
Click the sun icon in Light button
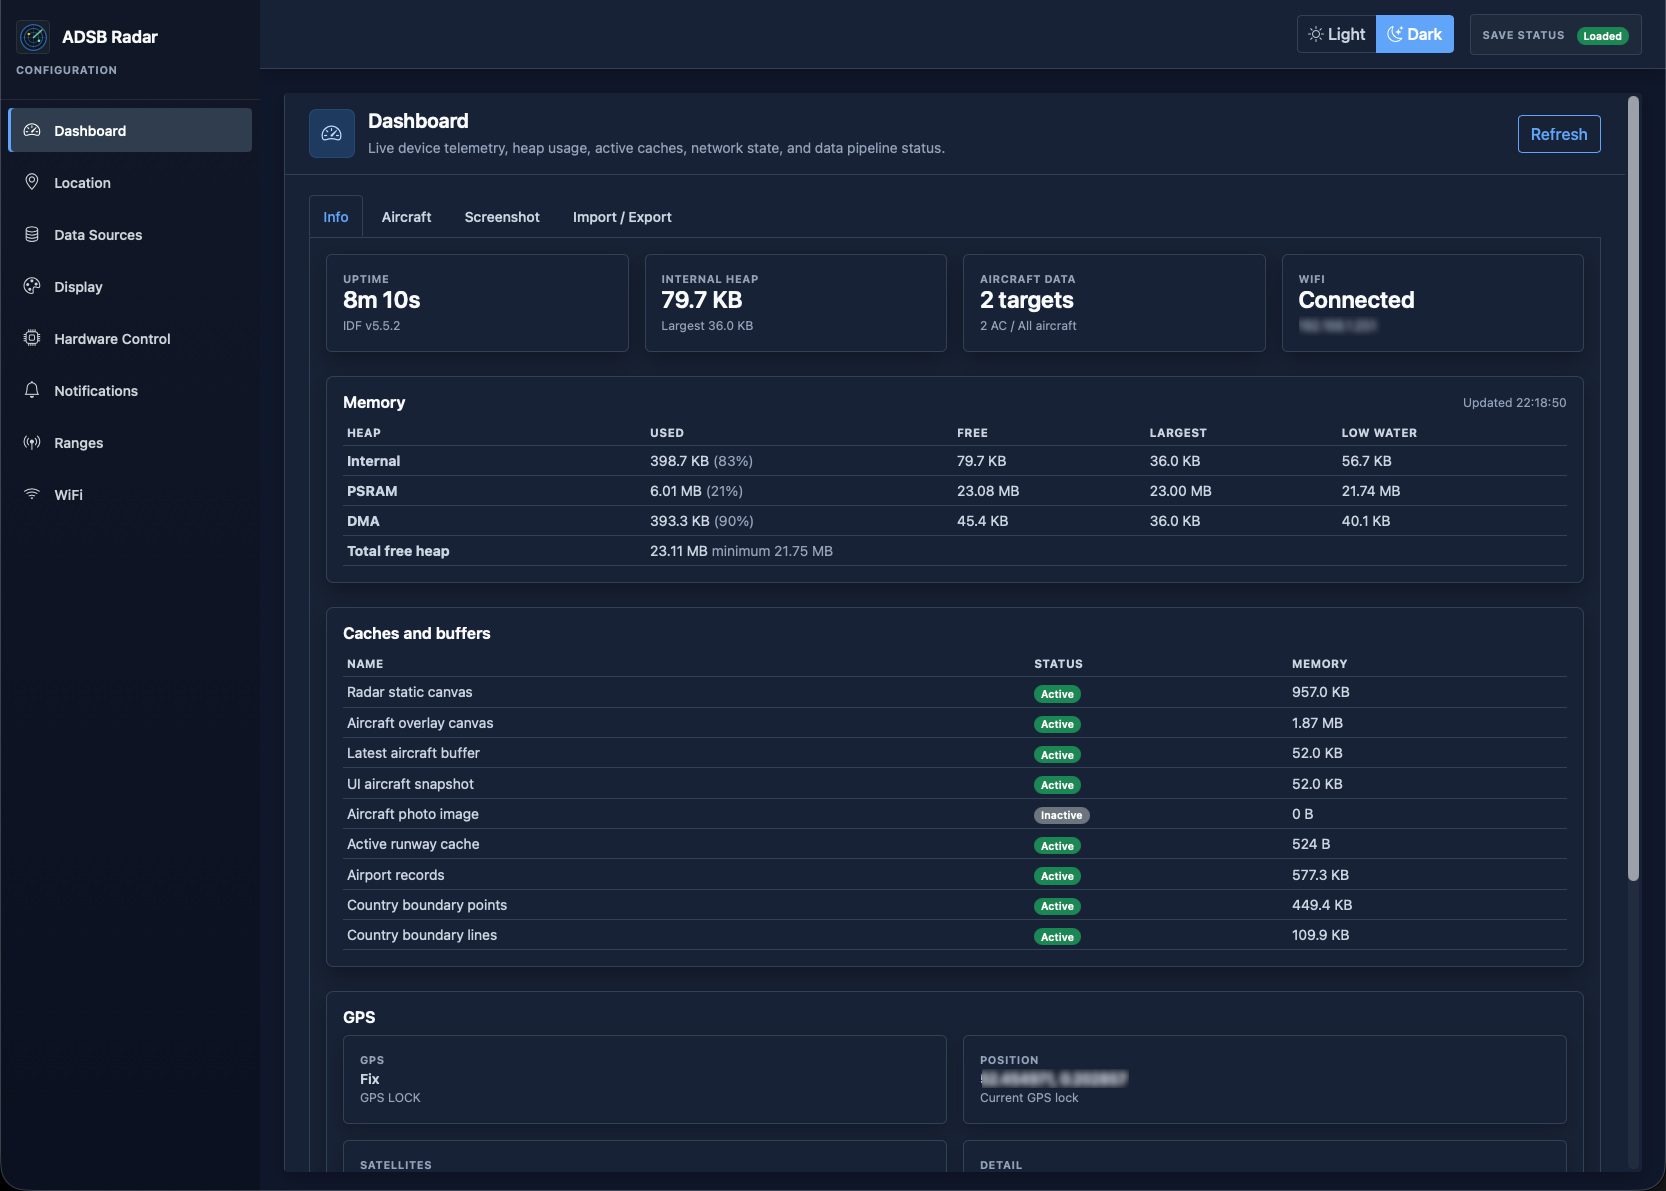coord(1316,34)
